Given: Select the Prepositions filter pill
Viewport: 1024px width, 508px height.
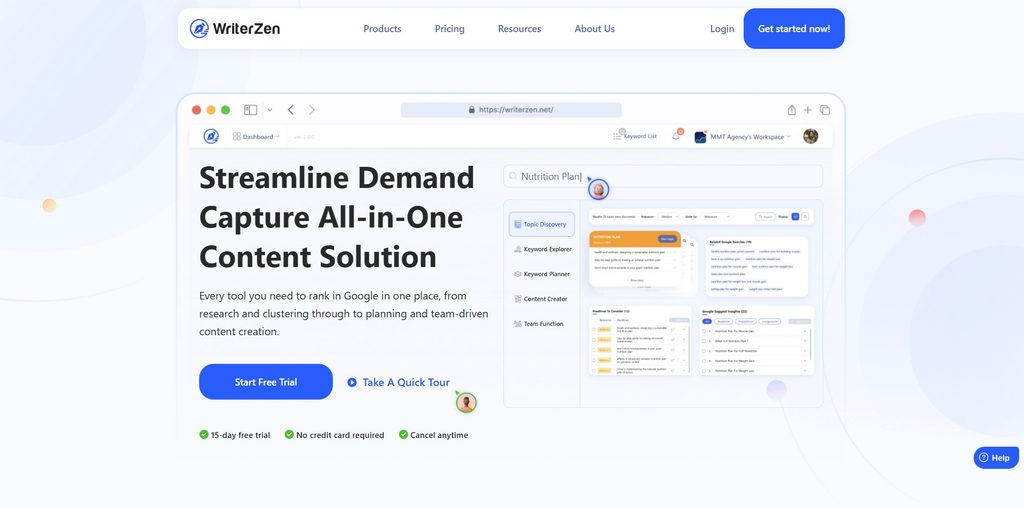Looking at the screenshot, I should (745, 321).
